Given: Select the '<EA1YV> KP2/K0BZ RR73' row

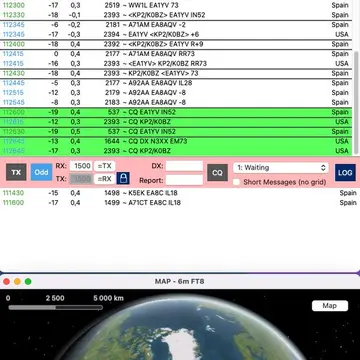Looking at the screenshot, I should (176, 63).
